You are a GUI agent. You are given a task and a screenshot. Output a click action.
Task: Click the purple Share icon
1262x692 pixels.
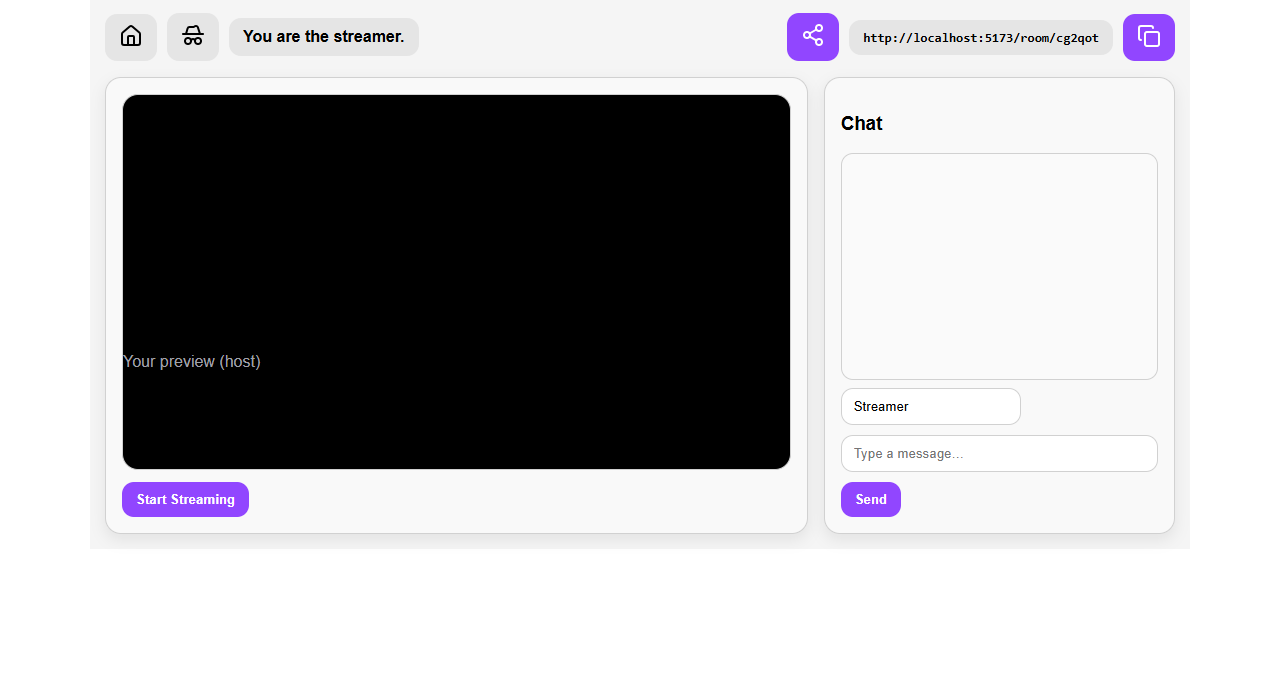coord(812,36)
